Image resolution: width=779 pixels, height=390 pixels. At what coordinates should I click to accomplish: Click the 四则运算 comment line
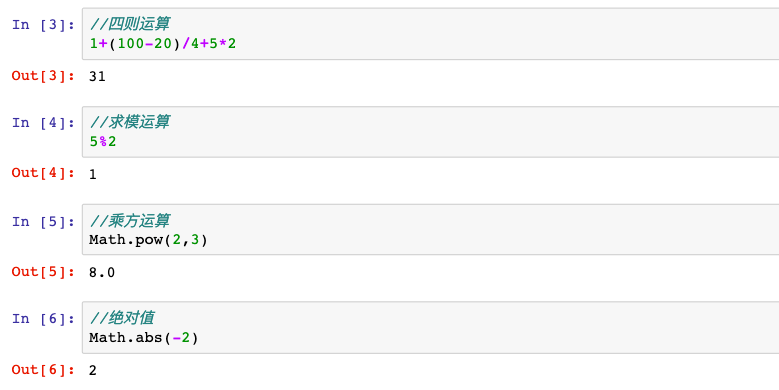[130, 23]
